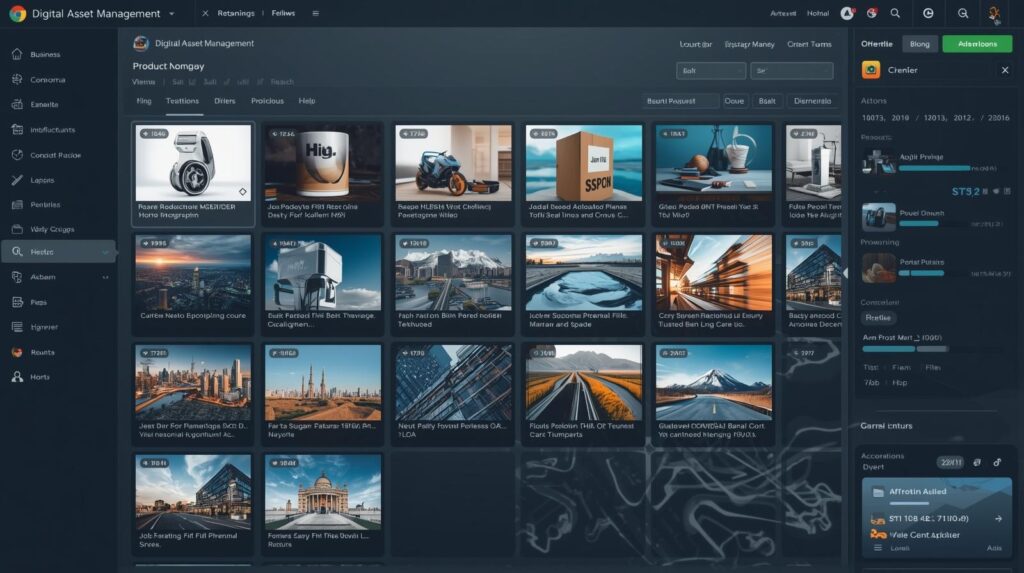Click folder icon beside Wety Criggs
Image resolution: width=1024 pixels, height=573 pixels.
17,229
